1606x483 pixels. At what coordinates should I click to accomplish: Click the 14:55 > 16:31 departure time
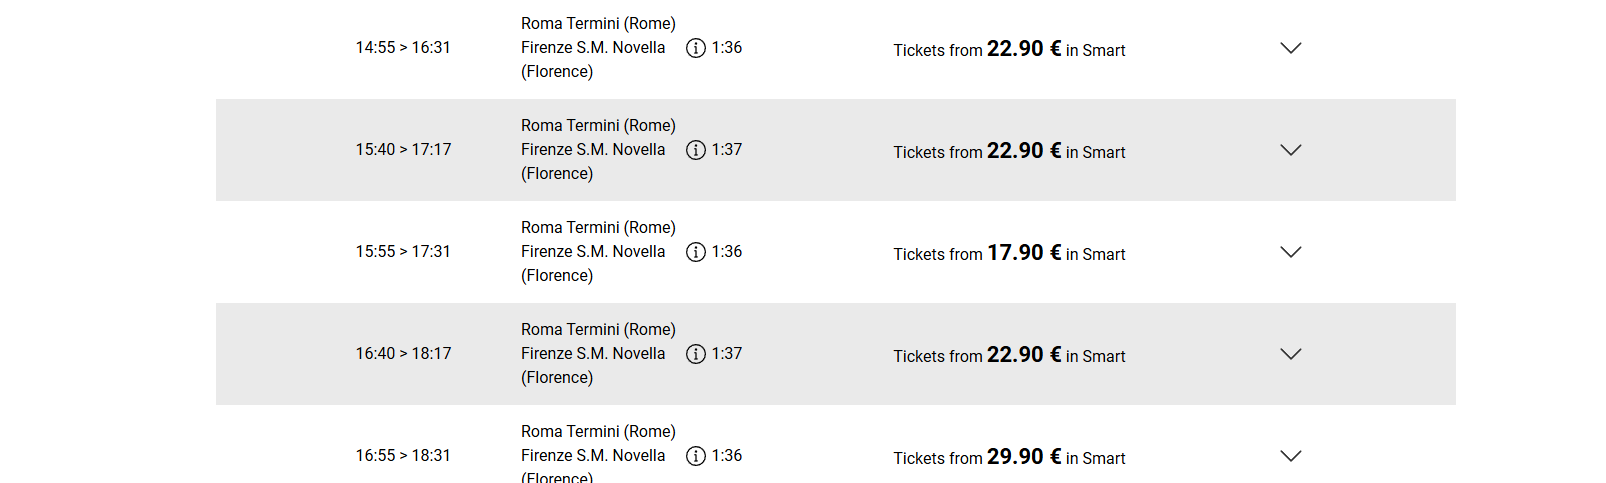403,48
